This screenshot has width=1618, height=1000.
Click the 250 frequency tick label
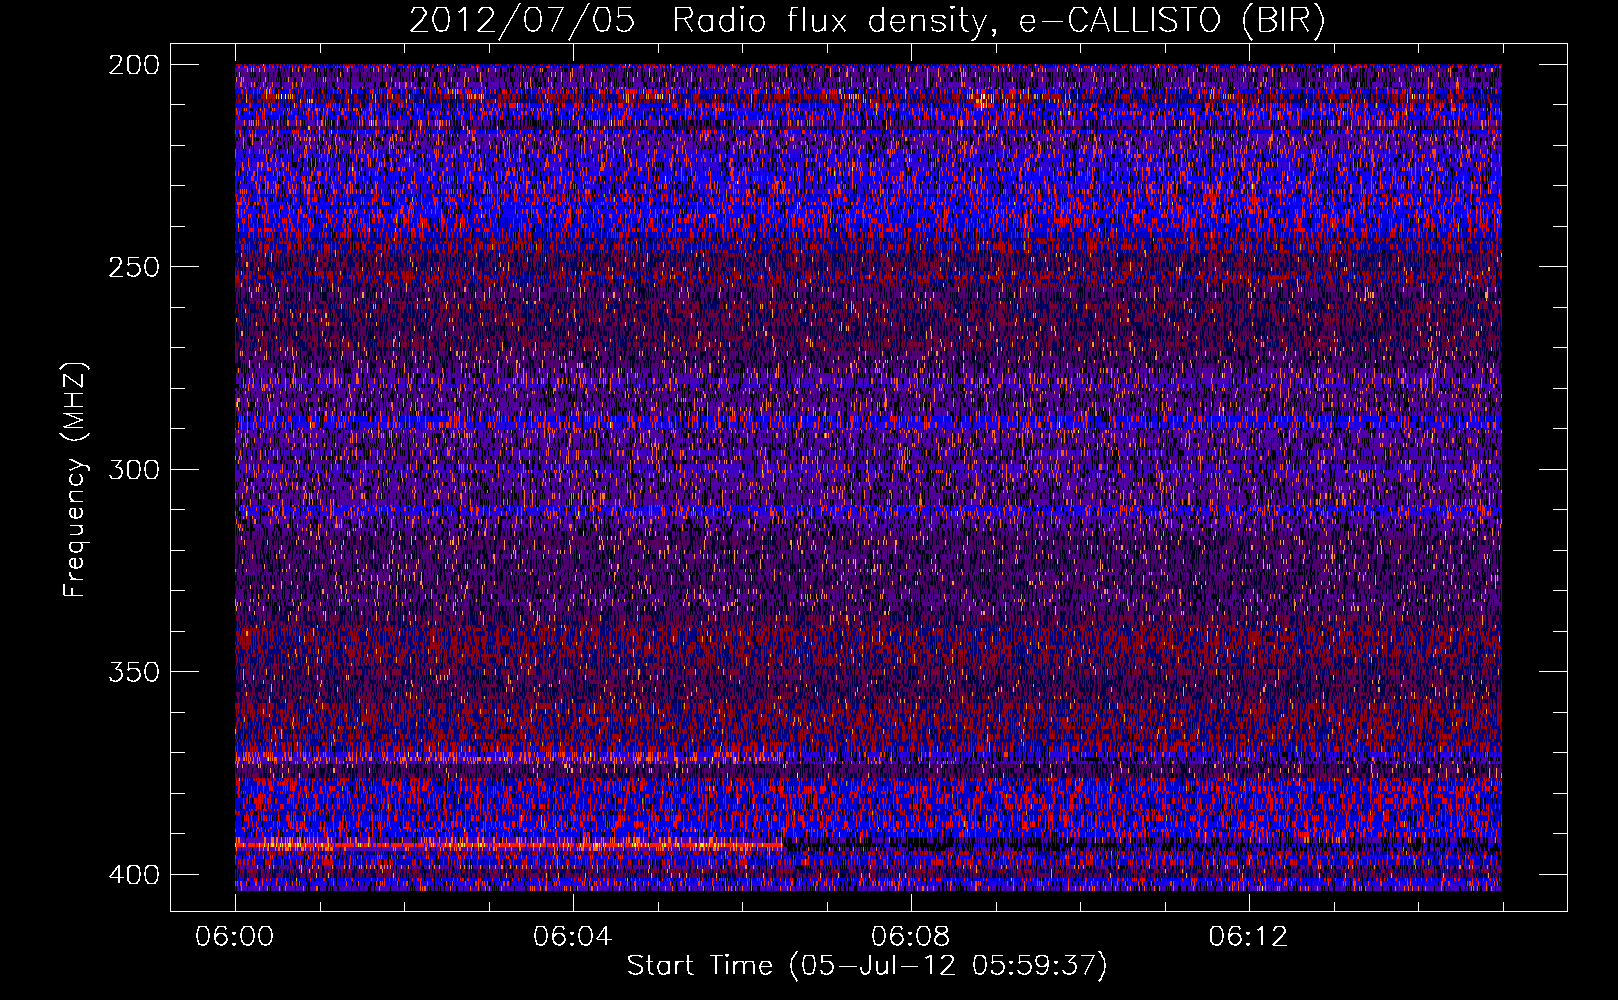tap(133, 267)
